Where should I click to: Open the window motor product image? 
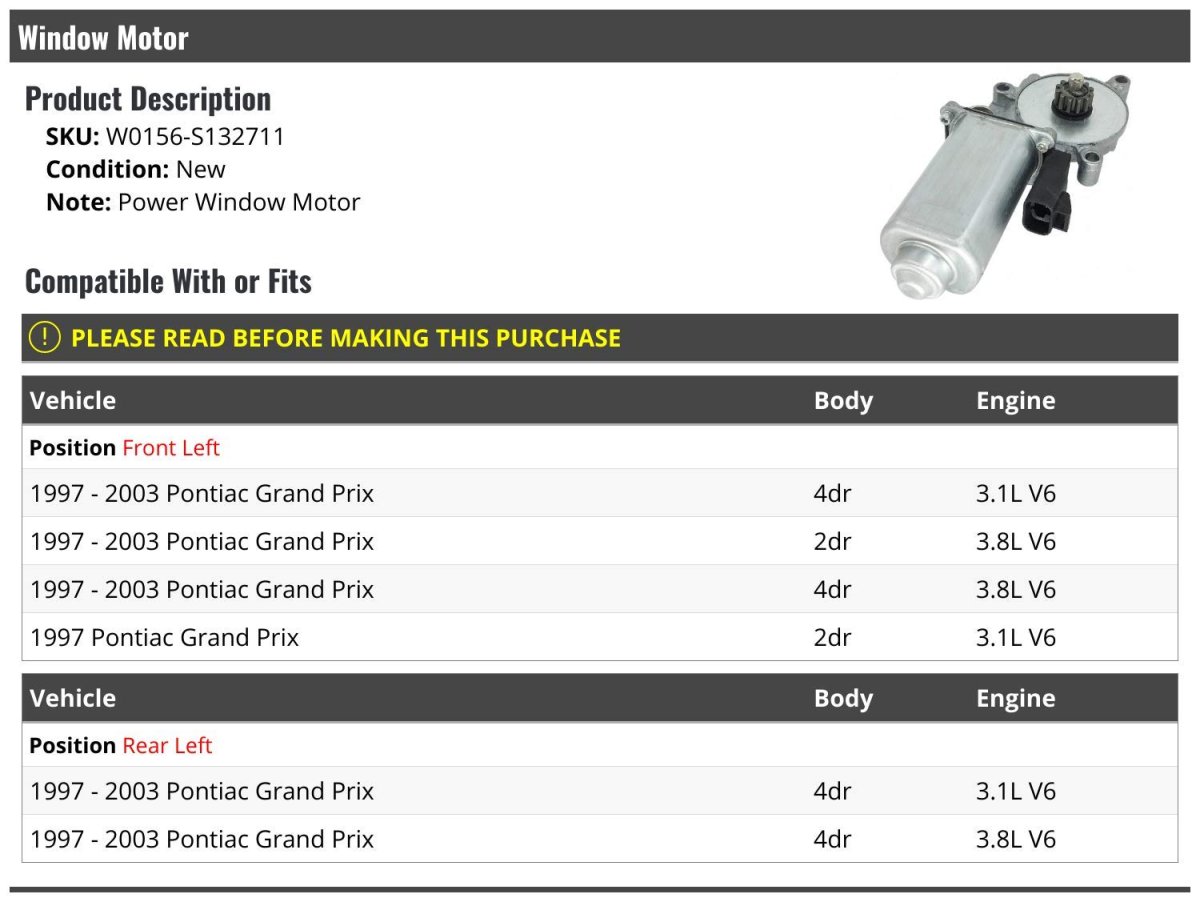tap(1004, 183)
